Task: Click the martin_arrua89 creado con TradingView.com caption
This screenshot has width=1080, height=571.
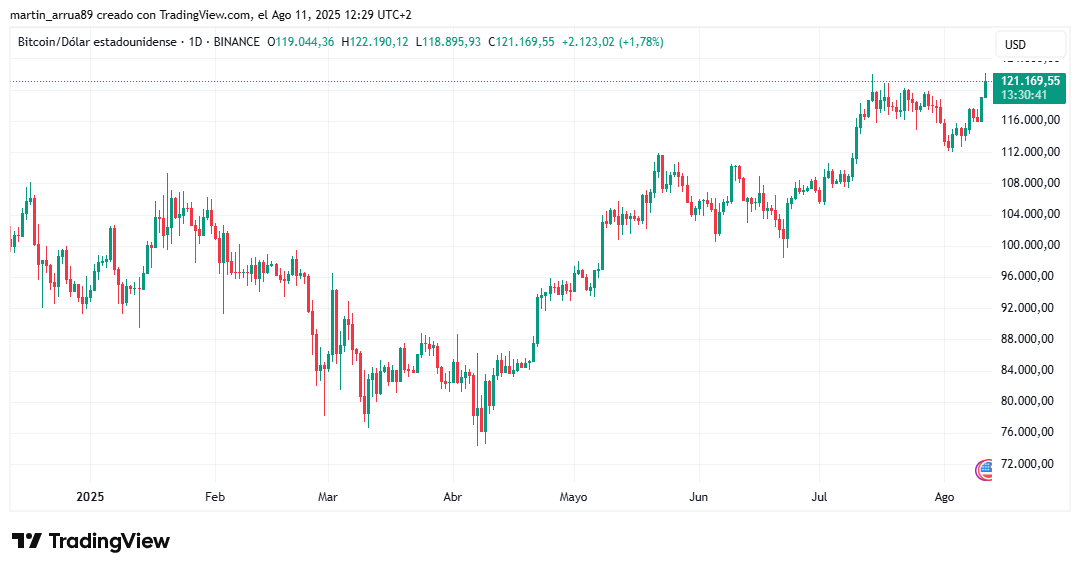Action: [x=128, y=15]
